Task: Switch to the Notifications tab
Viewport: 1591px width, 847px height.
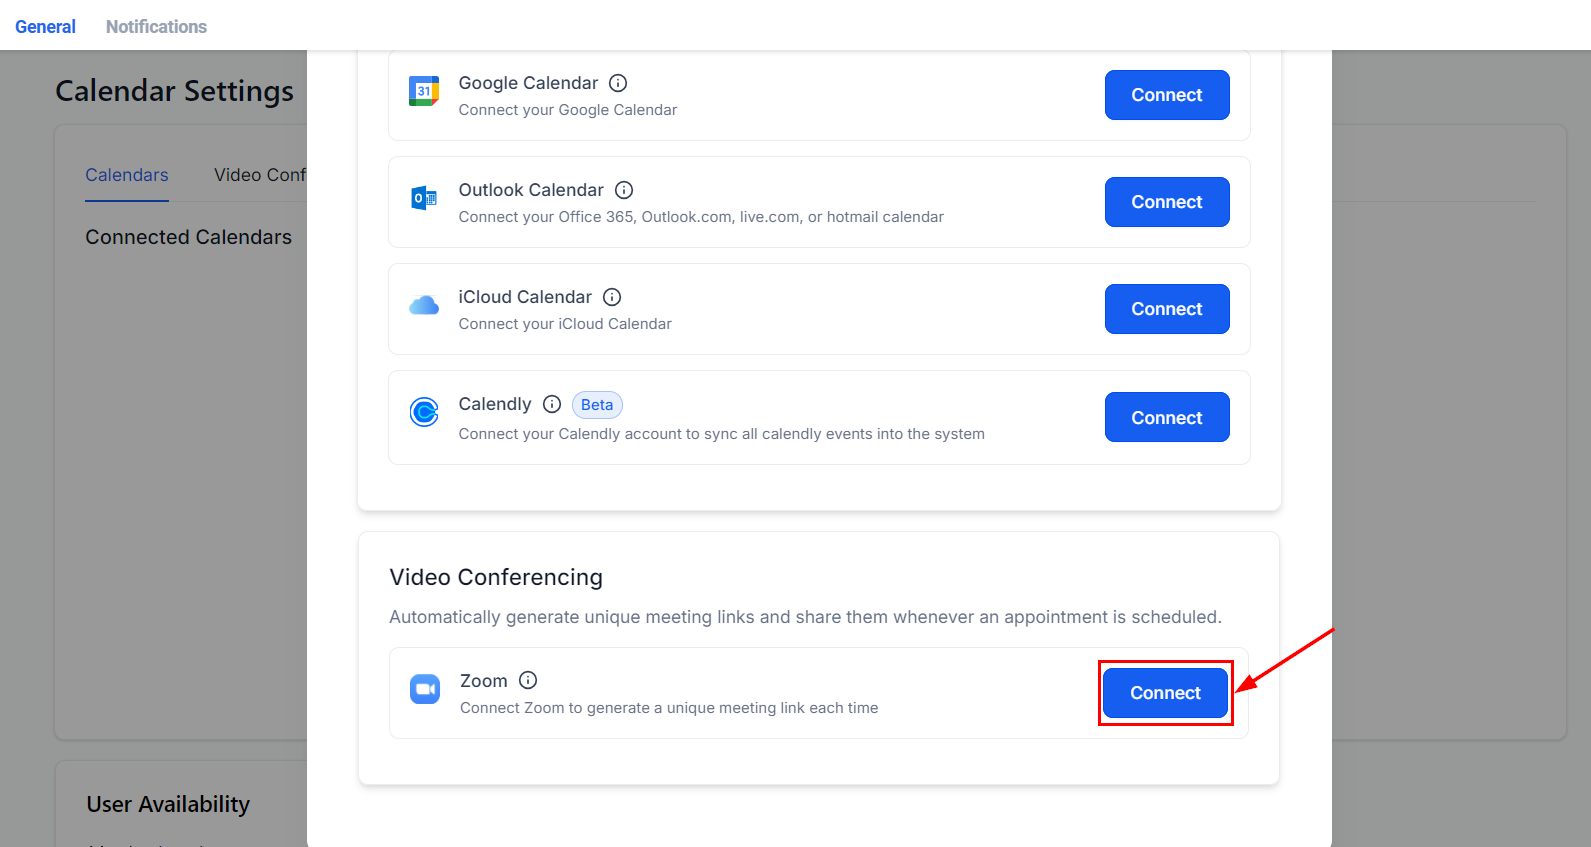Action: [x=156, y=27]
